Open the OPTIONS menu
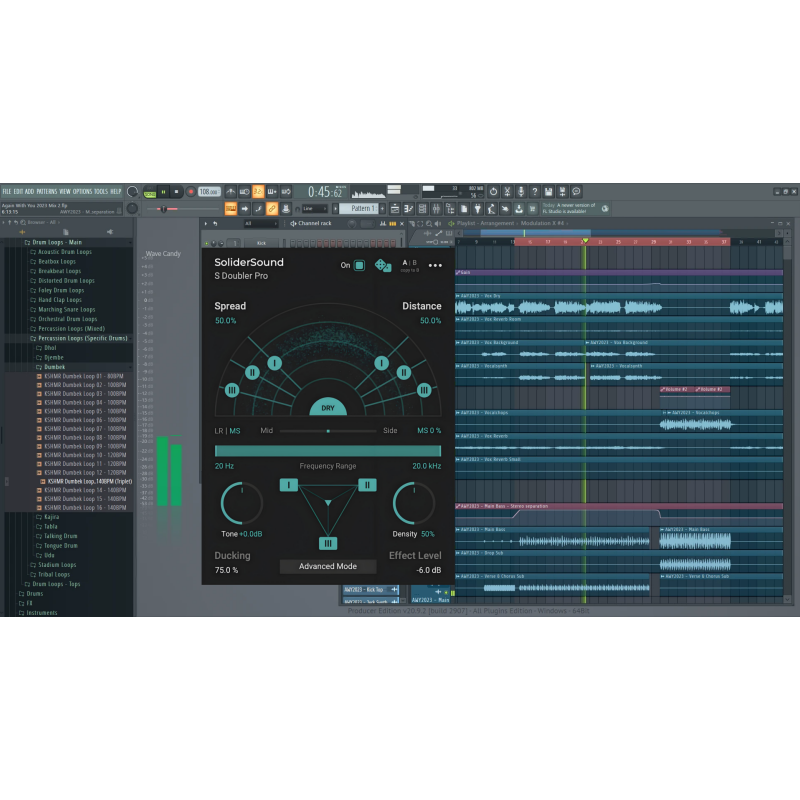Screen dimensions: 800x800 pos(82,192)
